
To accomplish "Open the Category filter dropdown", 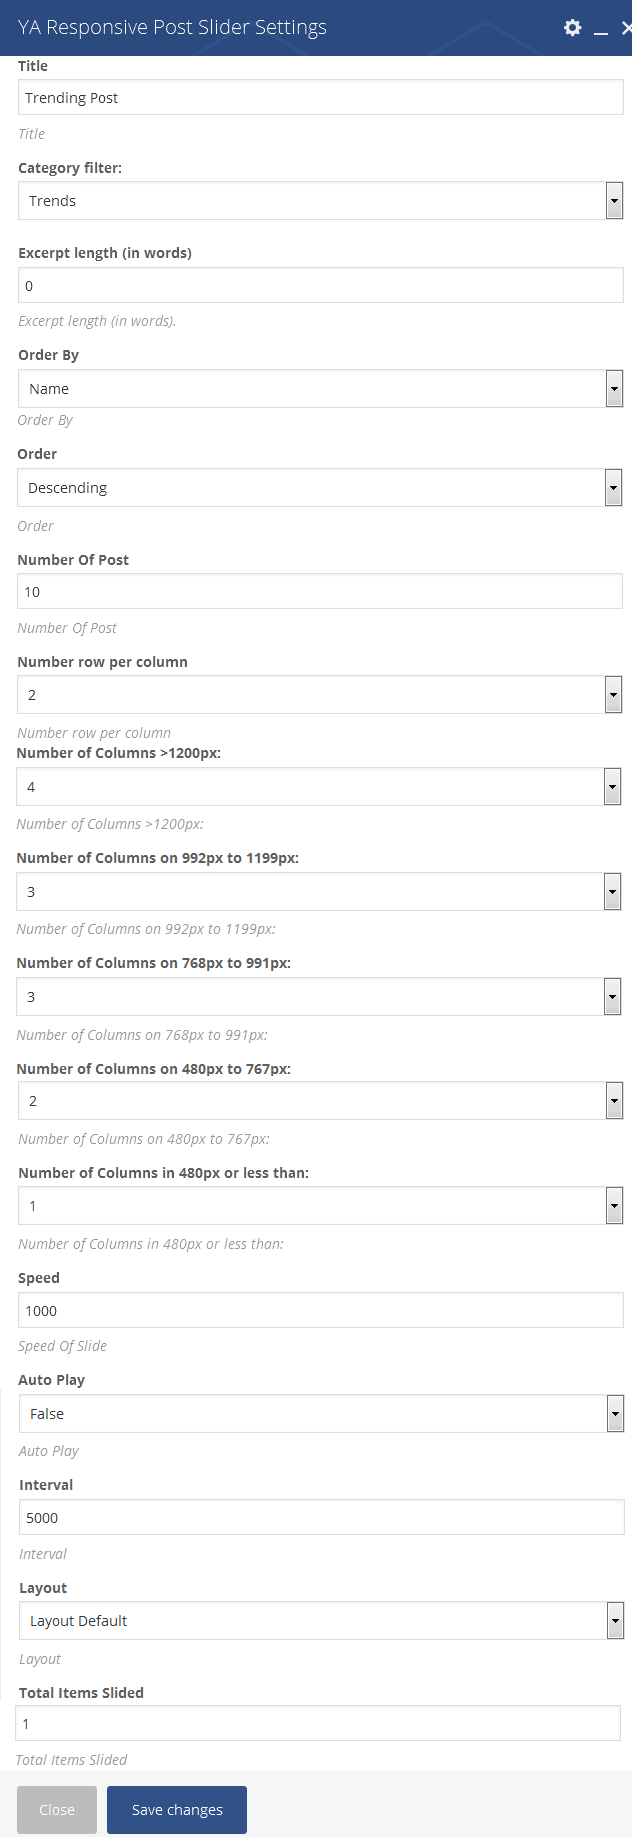I will pos(321,201).
